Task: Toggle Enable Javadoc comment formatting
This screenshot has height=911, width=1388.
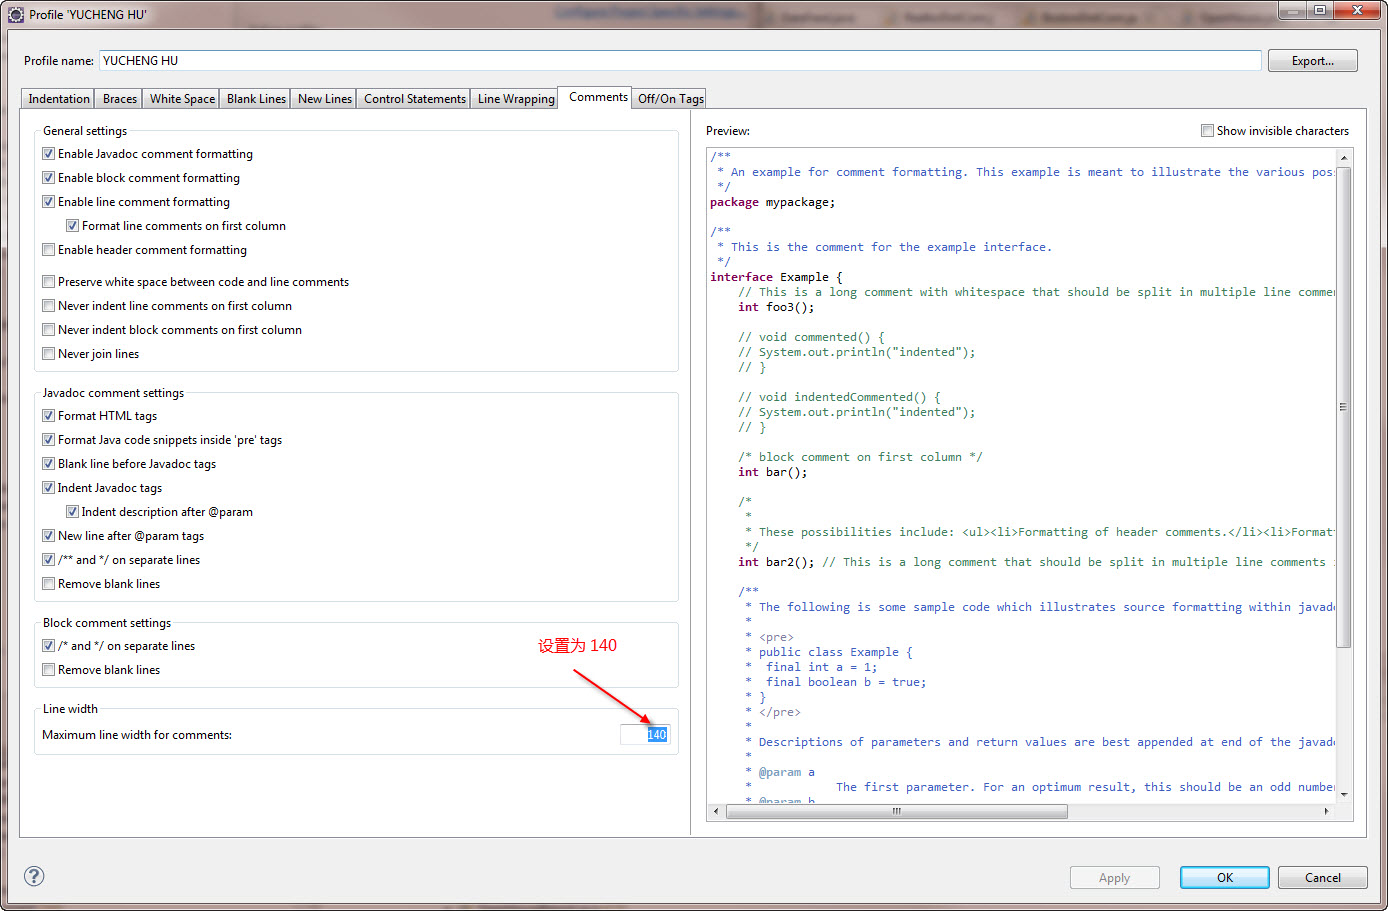Action: [49, 154]
